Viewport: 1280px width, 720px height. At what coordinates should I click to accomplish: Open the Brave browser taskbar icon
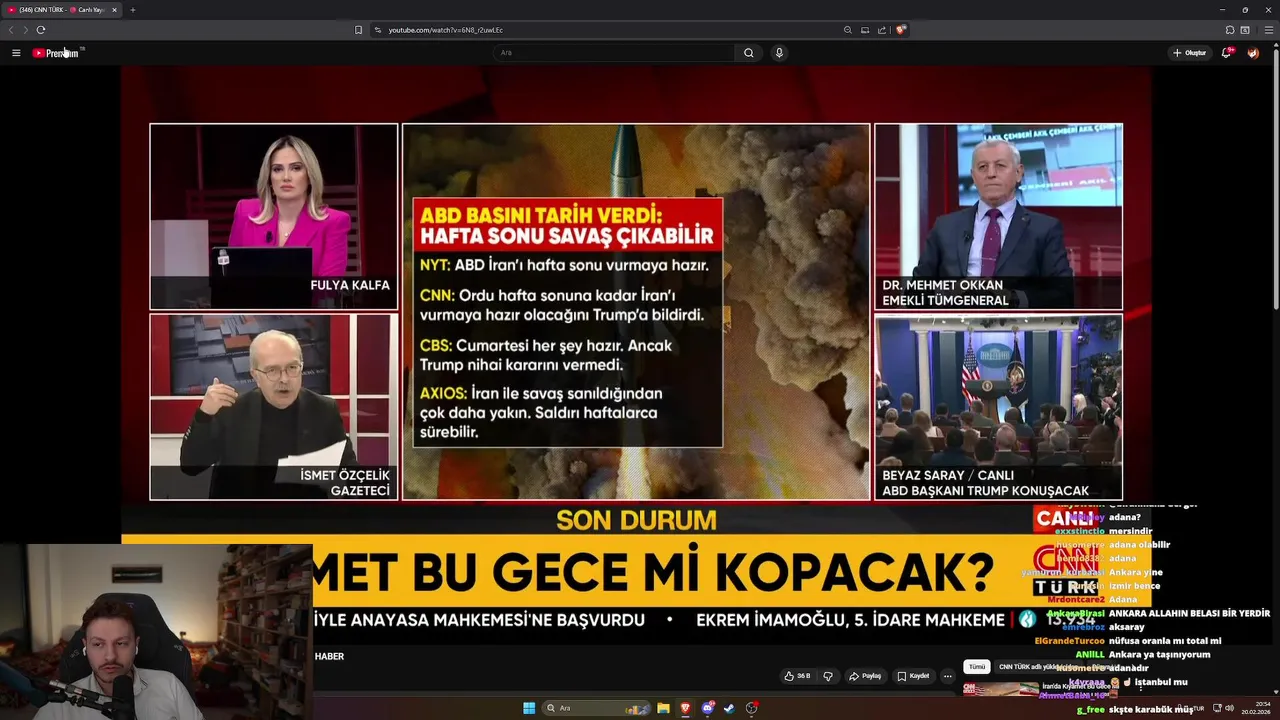tap(685, 708)
